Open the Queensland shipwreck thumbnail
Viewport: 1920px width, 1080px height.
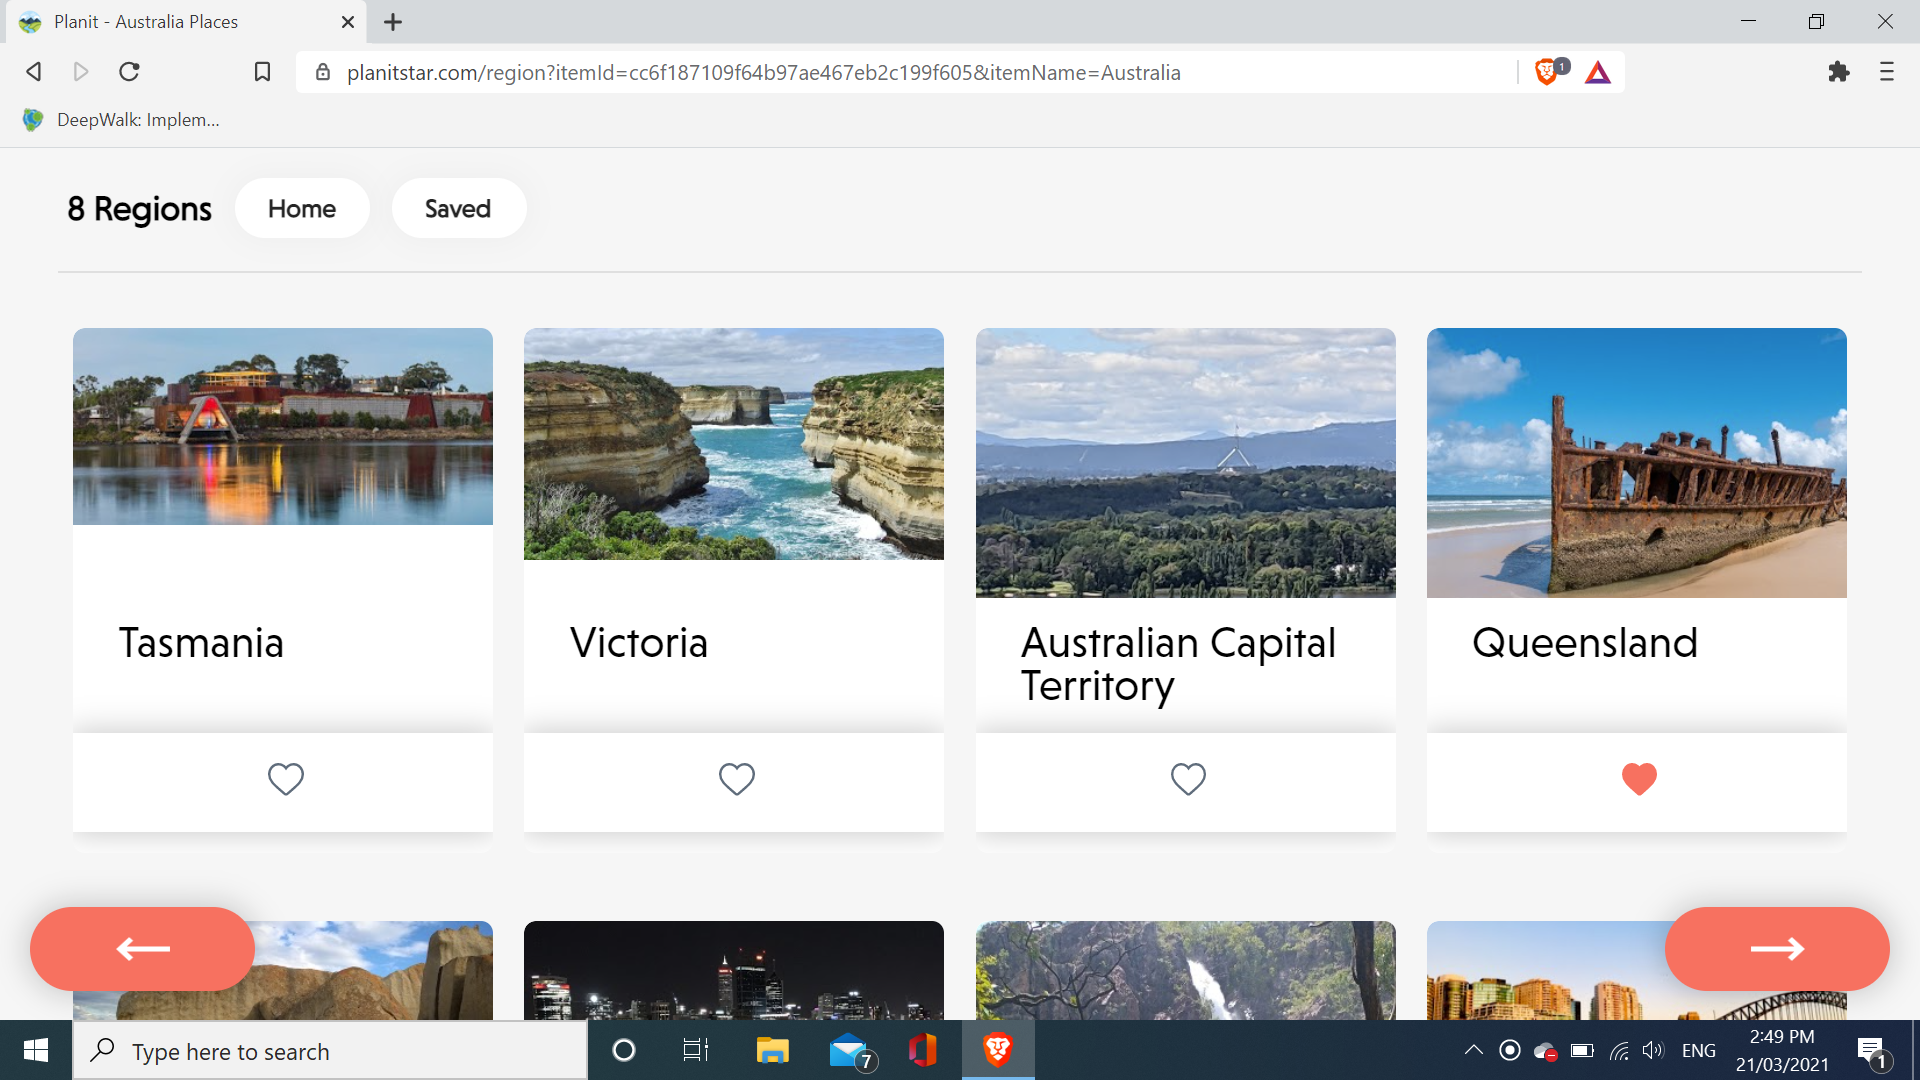[x=1636, y=462]
